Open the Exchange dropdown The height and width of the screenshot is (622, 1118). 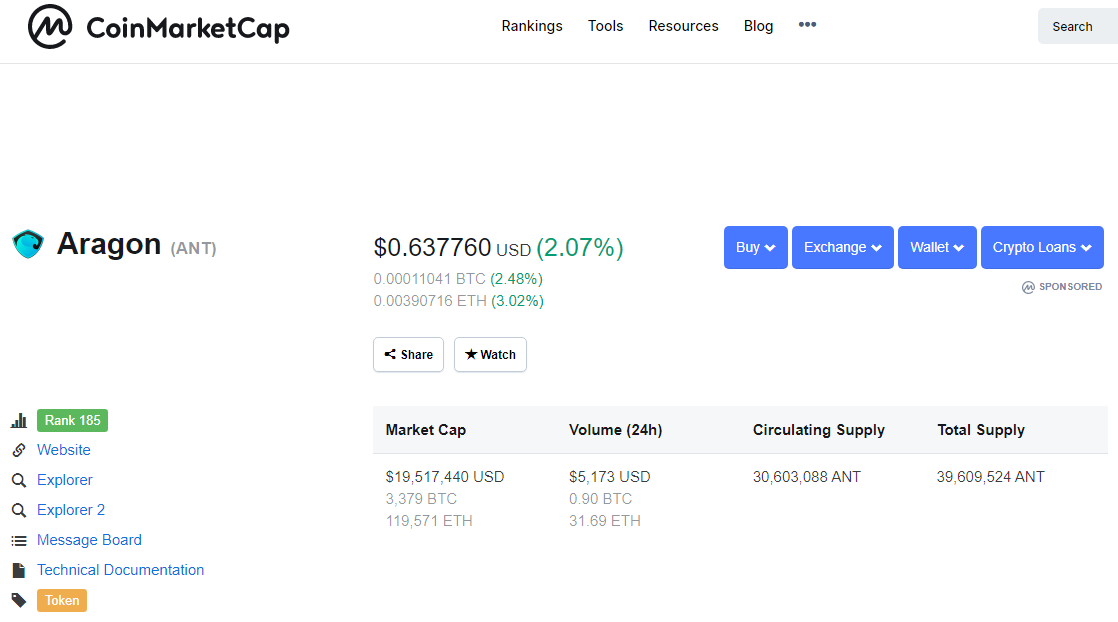(843, 248)
